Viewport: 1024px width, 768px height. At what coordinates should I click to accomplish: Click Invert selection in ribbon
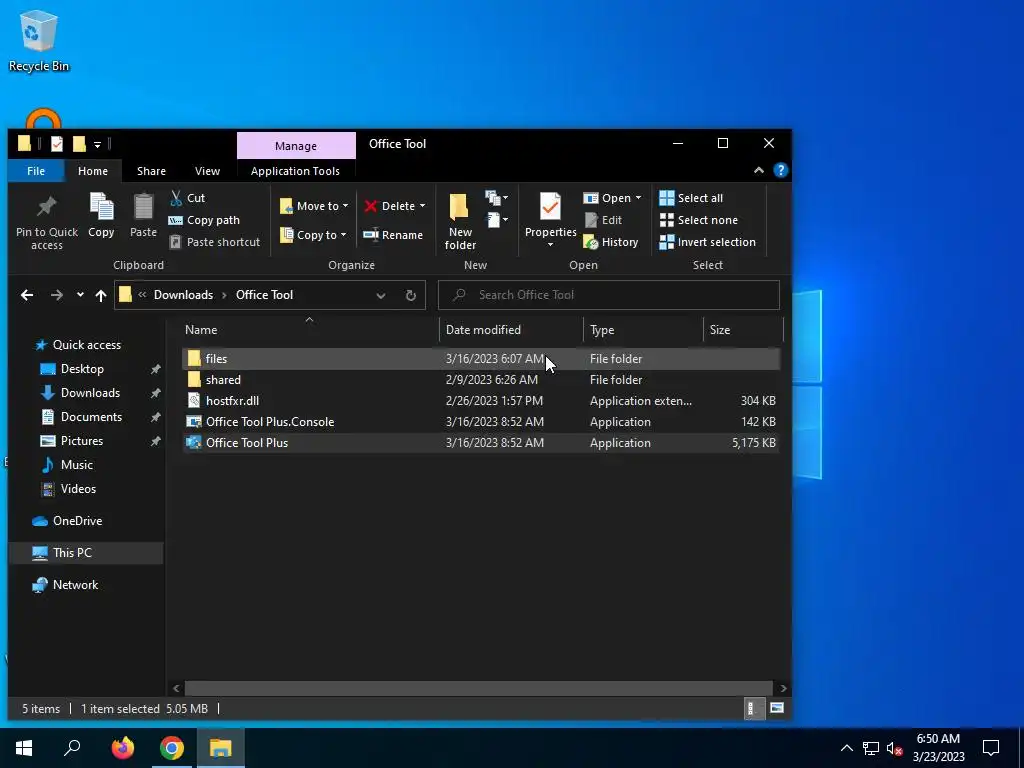coord(707,242)
